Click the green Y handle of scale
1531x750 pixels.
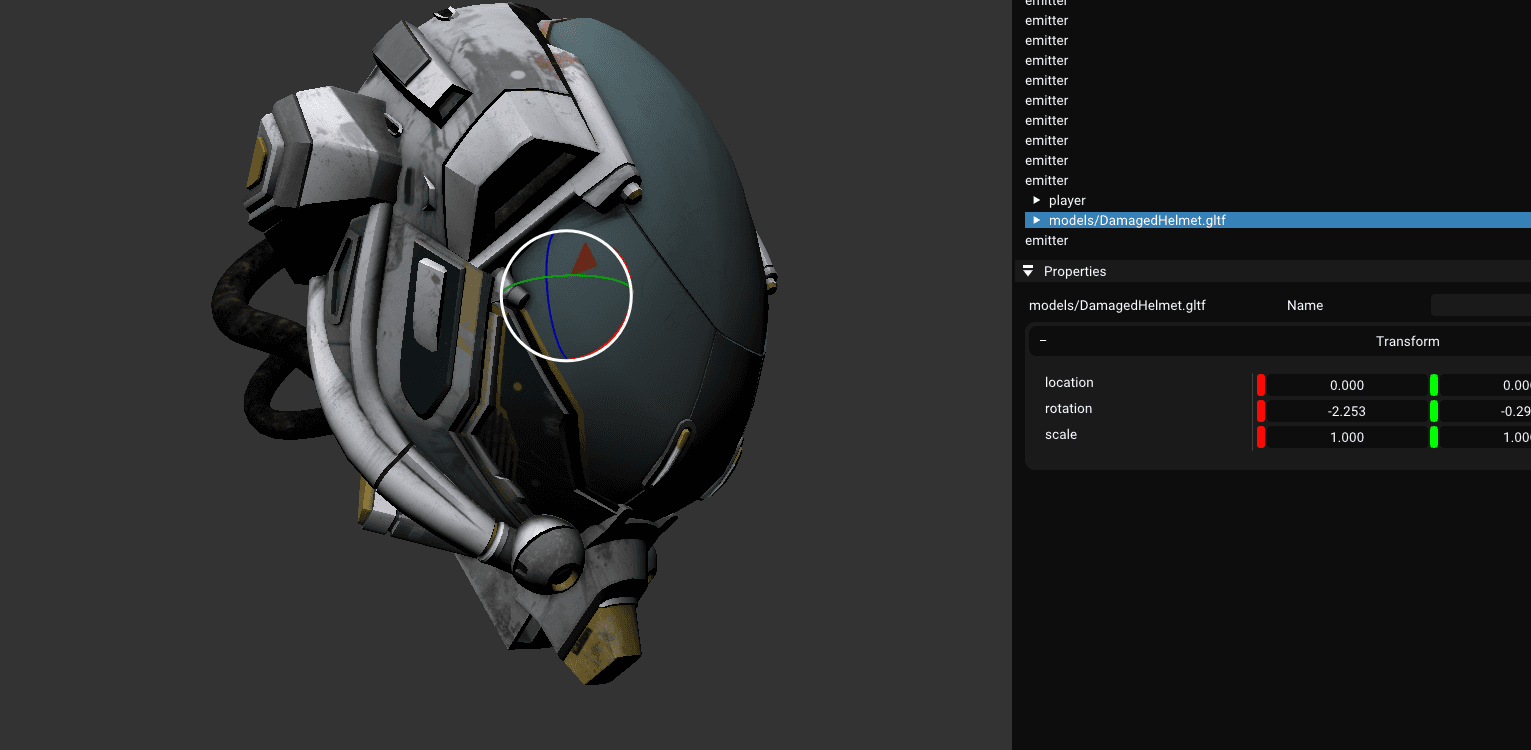tap(1434, 437)
